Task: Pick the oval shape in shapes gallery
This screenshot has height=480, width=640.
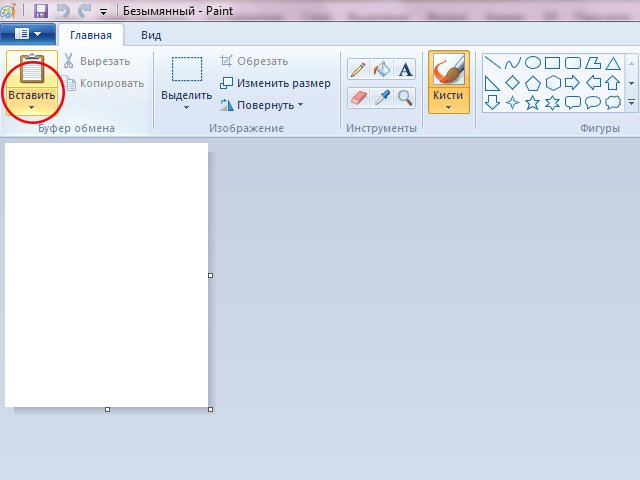Action: click(533, 62)
